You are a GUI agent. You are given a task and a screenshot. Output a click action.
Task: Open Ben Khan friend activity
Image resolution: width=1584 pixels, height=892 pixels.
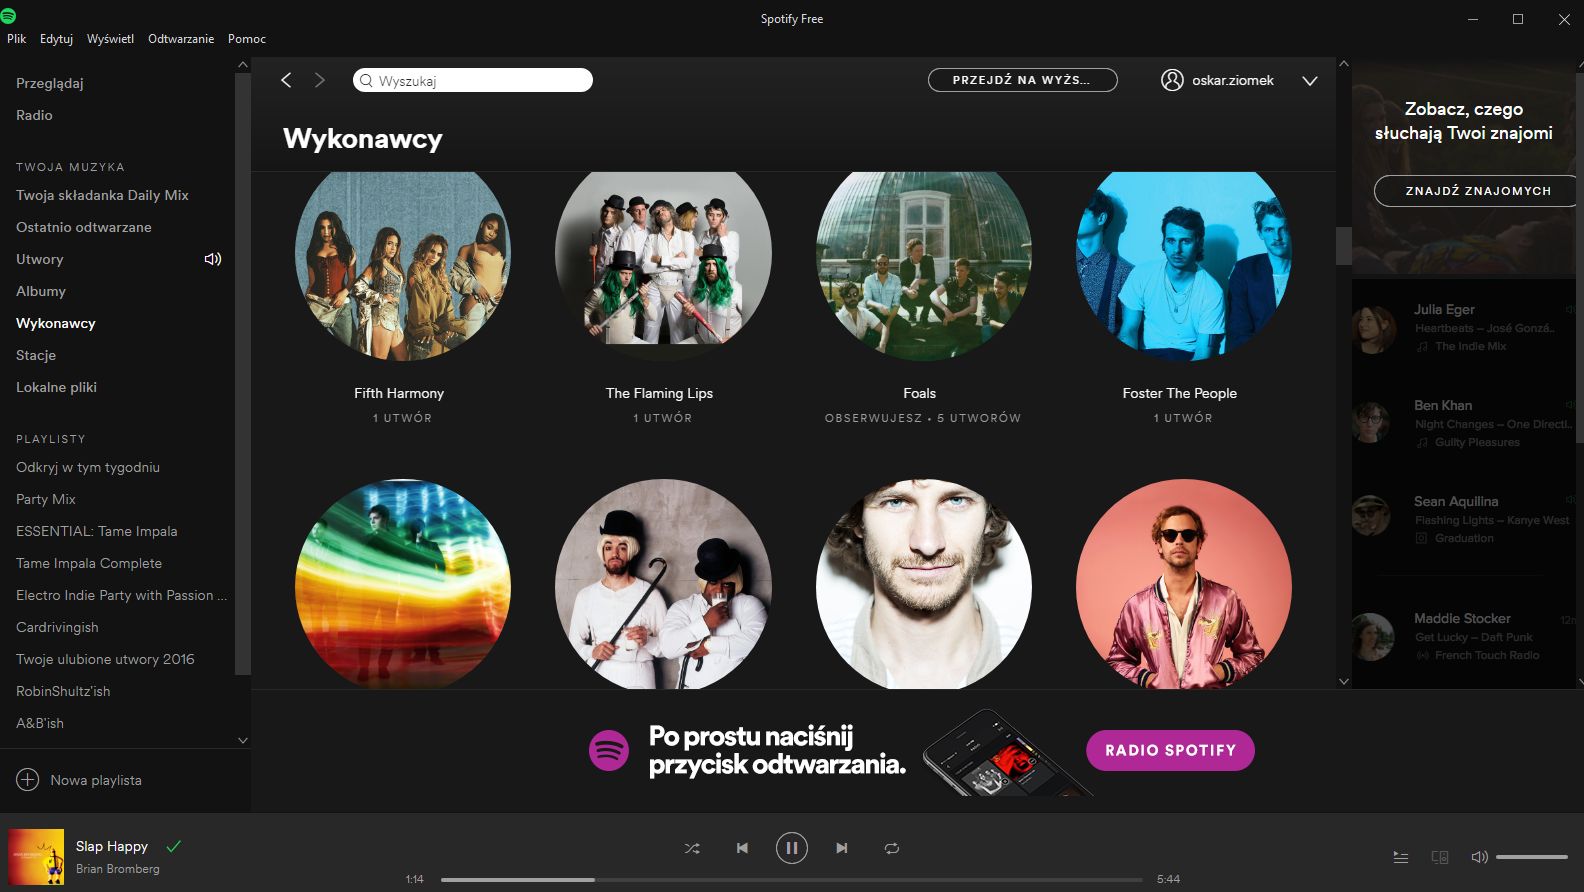click(x=1464, y=424)
